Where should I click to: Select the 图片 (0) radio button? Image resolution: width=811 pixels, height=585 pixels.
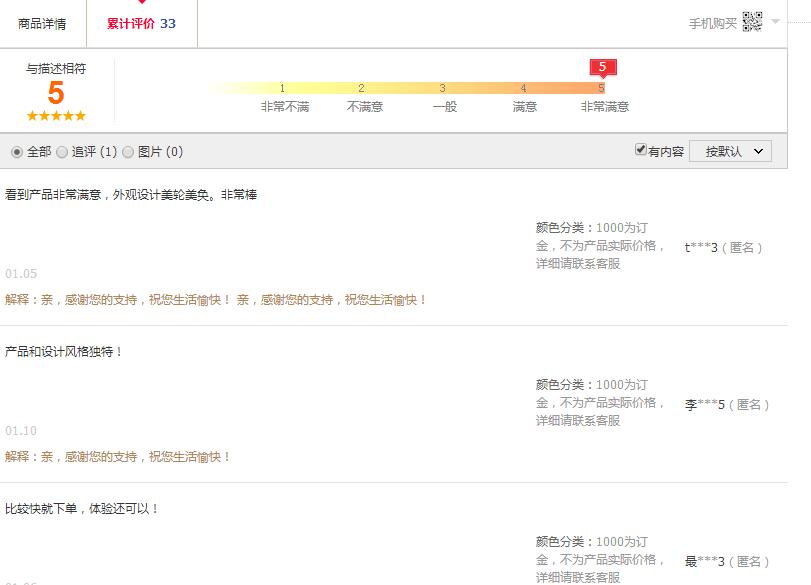pyautogui.click(x=128, y=152)
